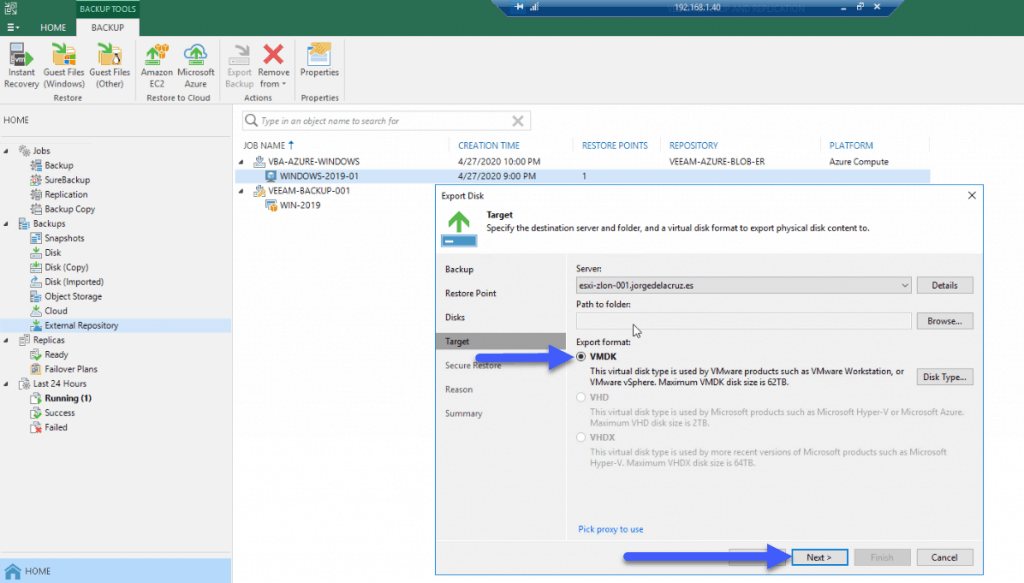Click the Details button
Screen dimensions: 1024x583
(x=944, y=285)
